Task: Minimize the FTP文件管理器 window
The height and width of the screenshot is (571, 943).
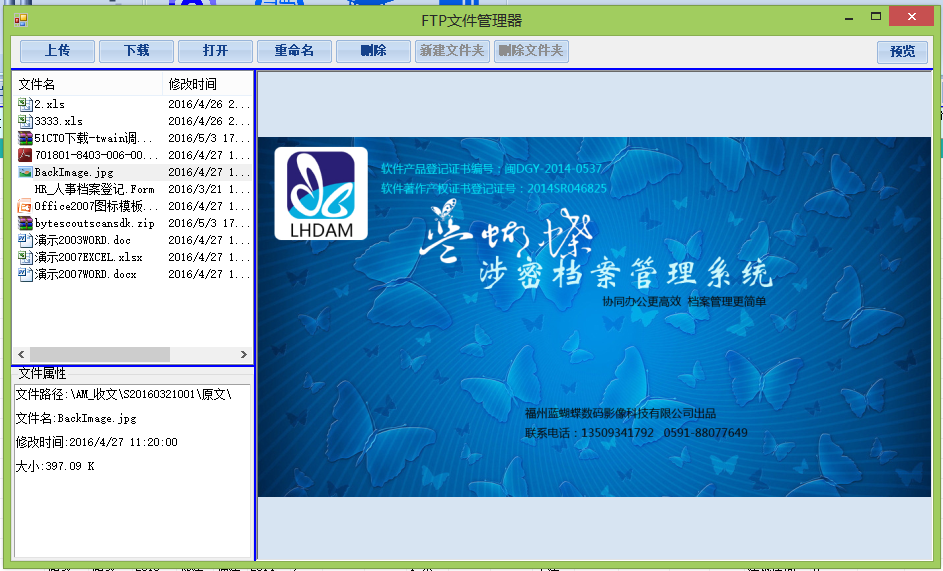Action: tap(849, 18)
